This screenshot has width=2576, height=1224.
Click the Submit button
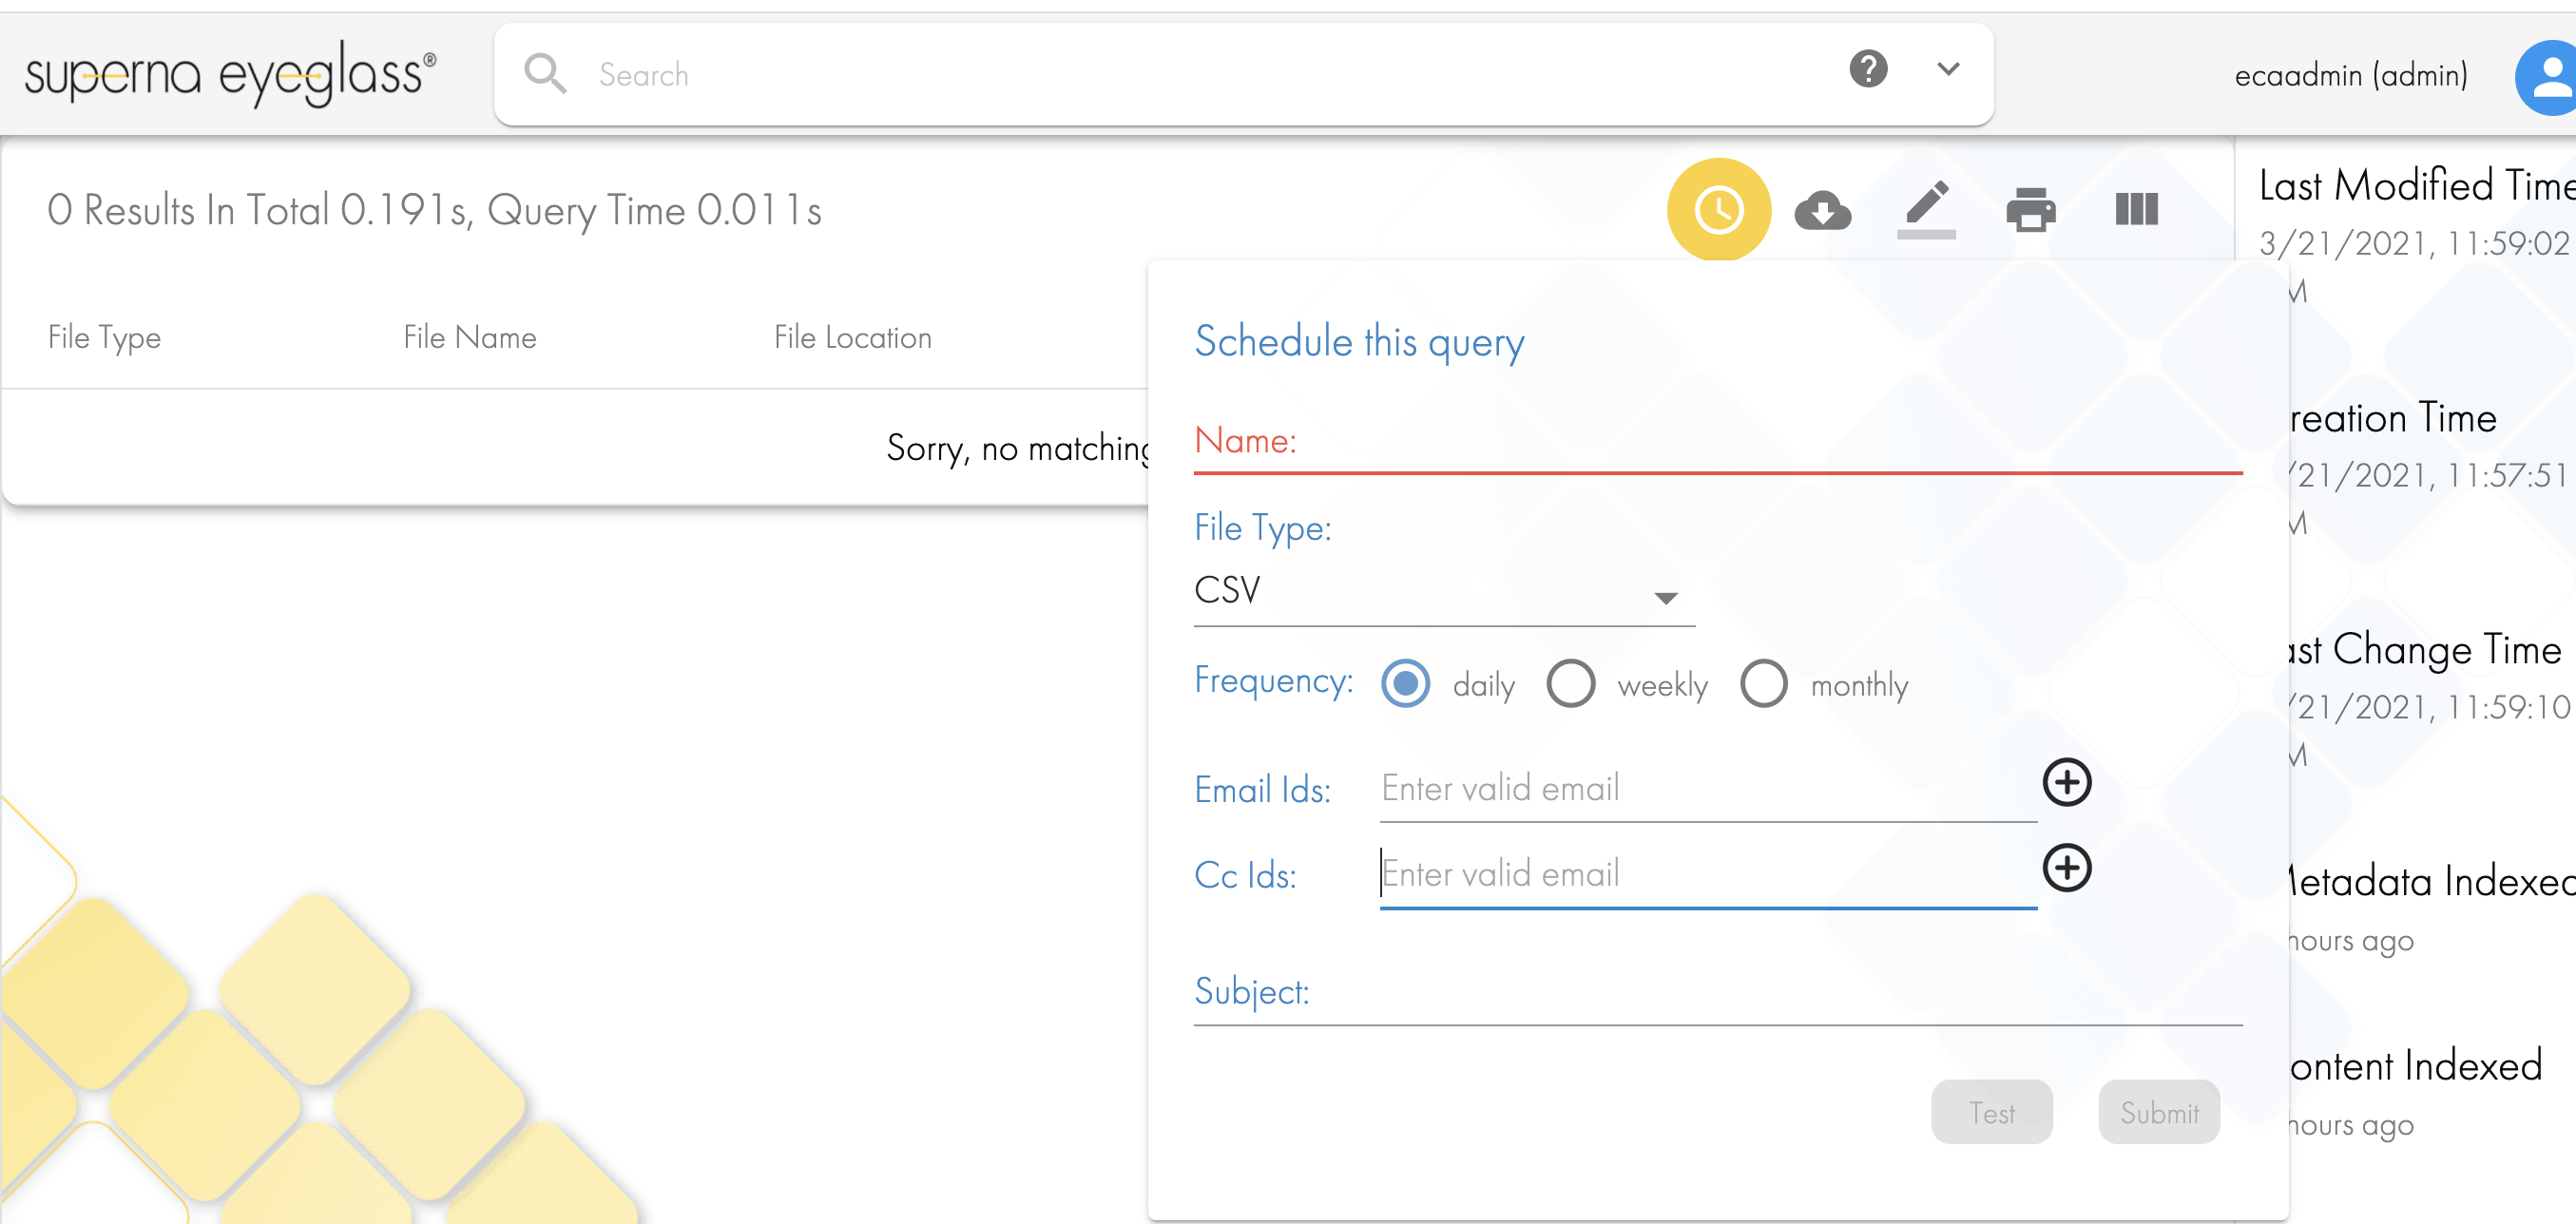tap(2158, 1112)
